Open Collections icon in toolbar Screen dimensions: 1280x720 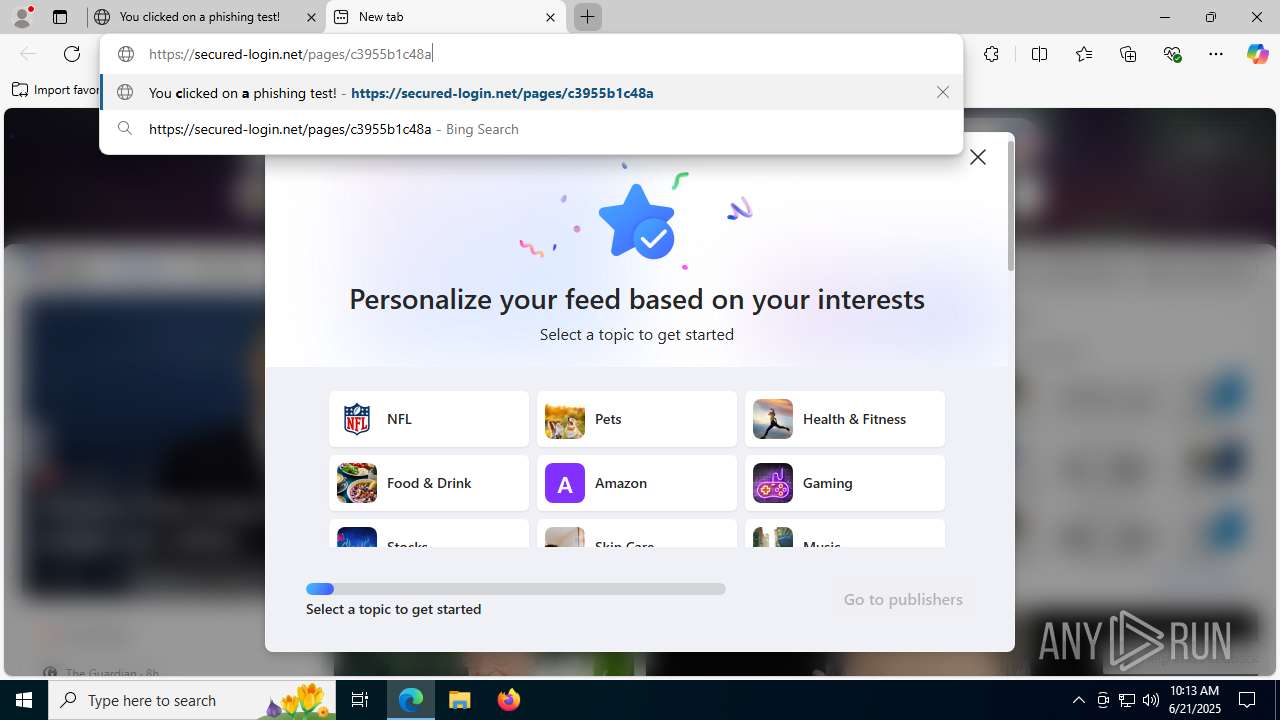click(1128, 54)
